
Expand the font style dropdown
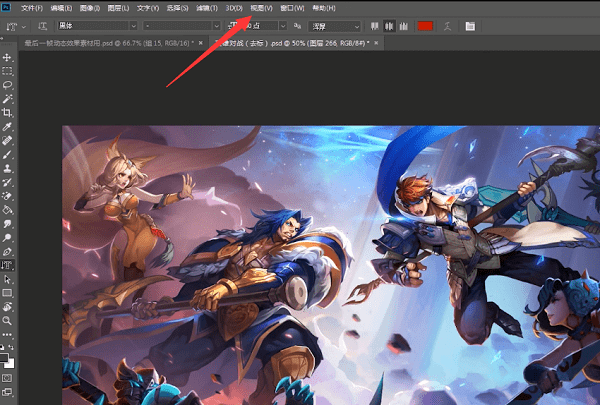(180, 25)
